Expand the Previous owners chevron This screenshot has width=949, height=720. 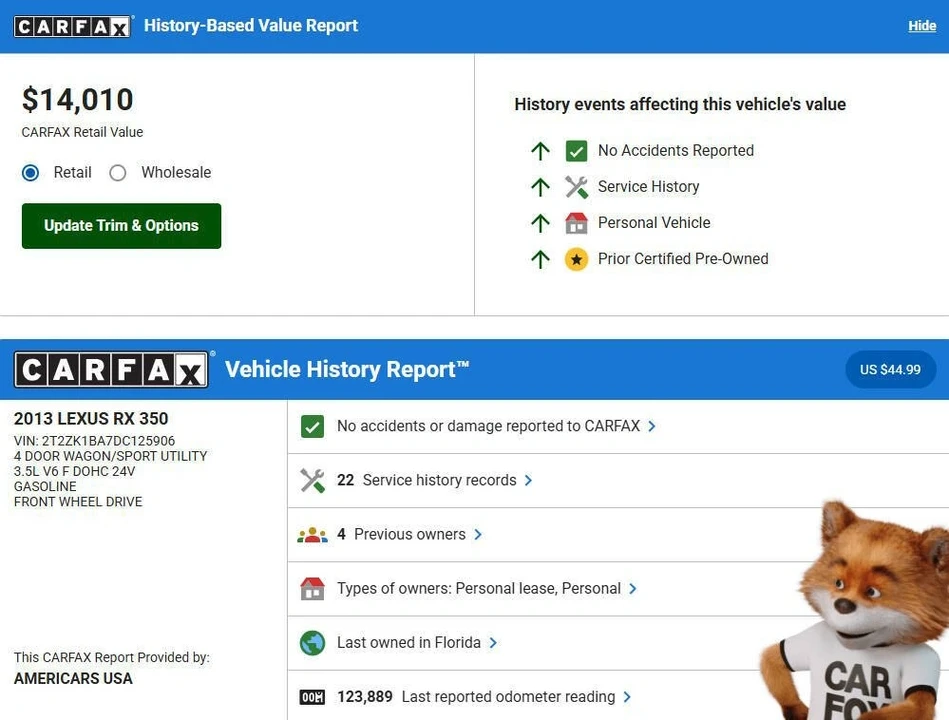point(478,535)
